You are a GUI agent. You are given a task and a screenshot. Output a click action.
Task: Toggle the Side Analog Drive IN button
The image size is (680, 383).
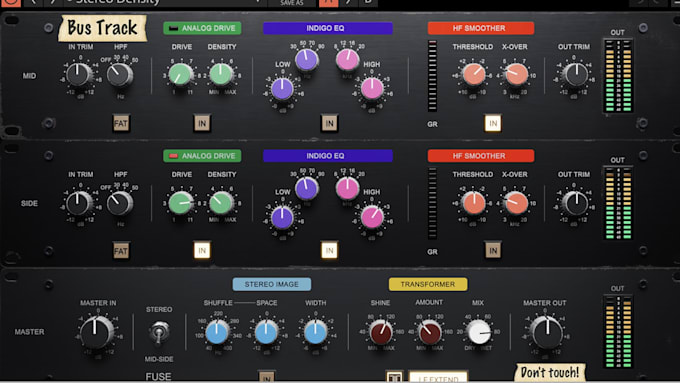click(x=202, y=250)
